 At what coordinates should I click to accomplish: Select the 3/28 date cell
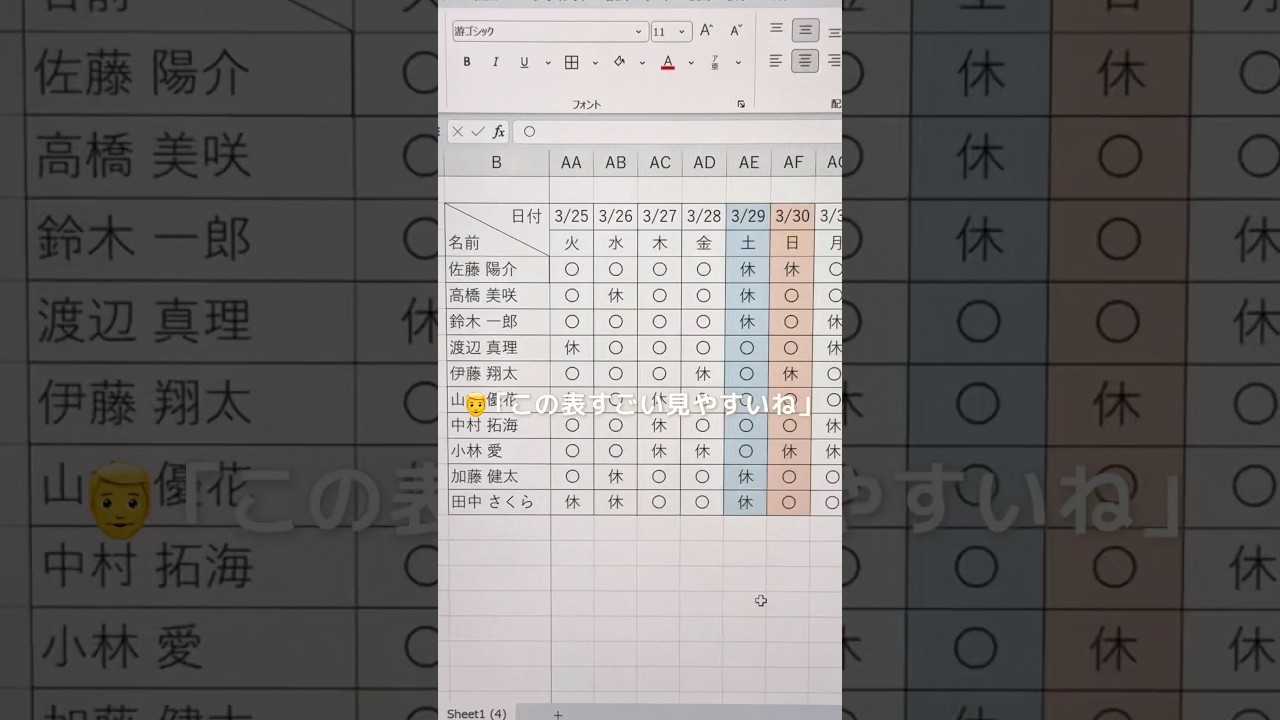[704, 217]
